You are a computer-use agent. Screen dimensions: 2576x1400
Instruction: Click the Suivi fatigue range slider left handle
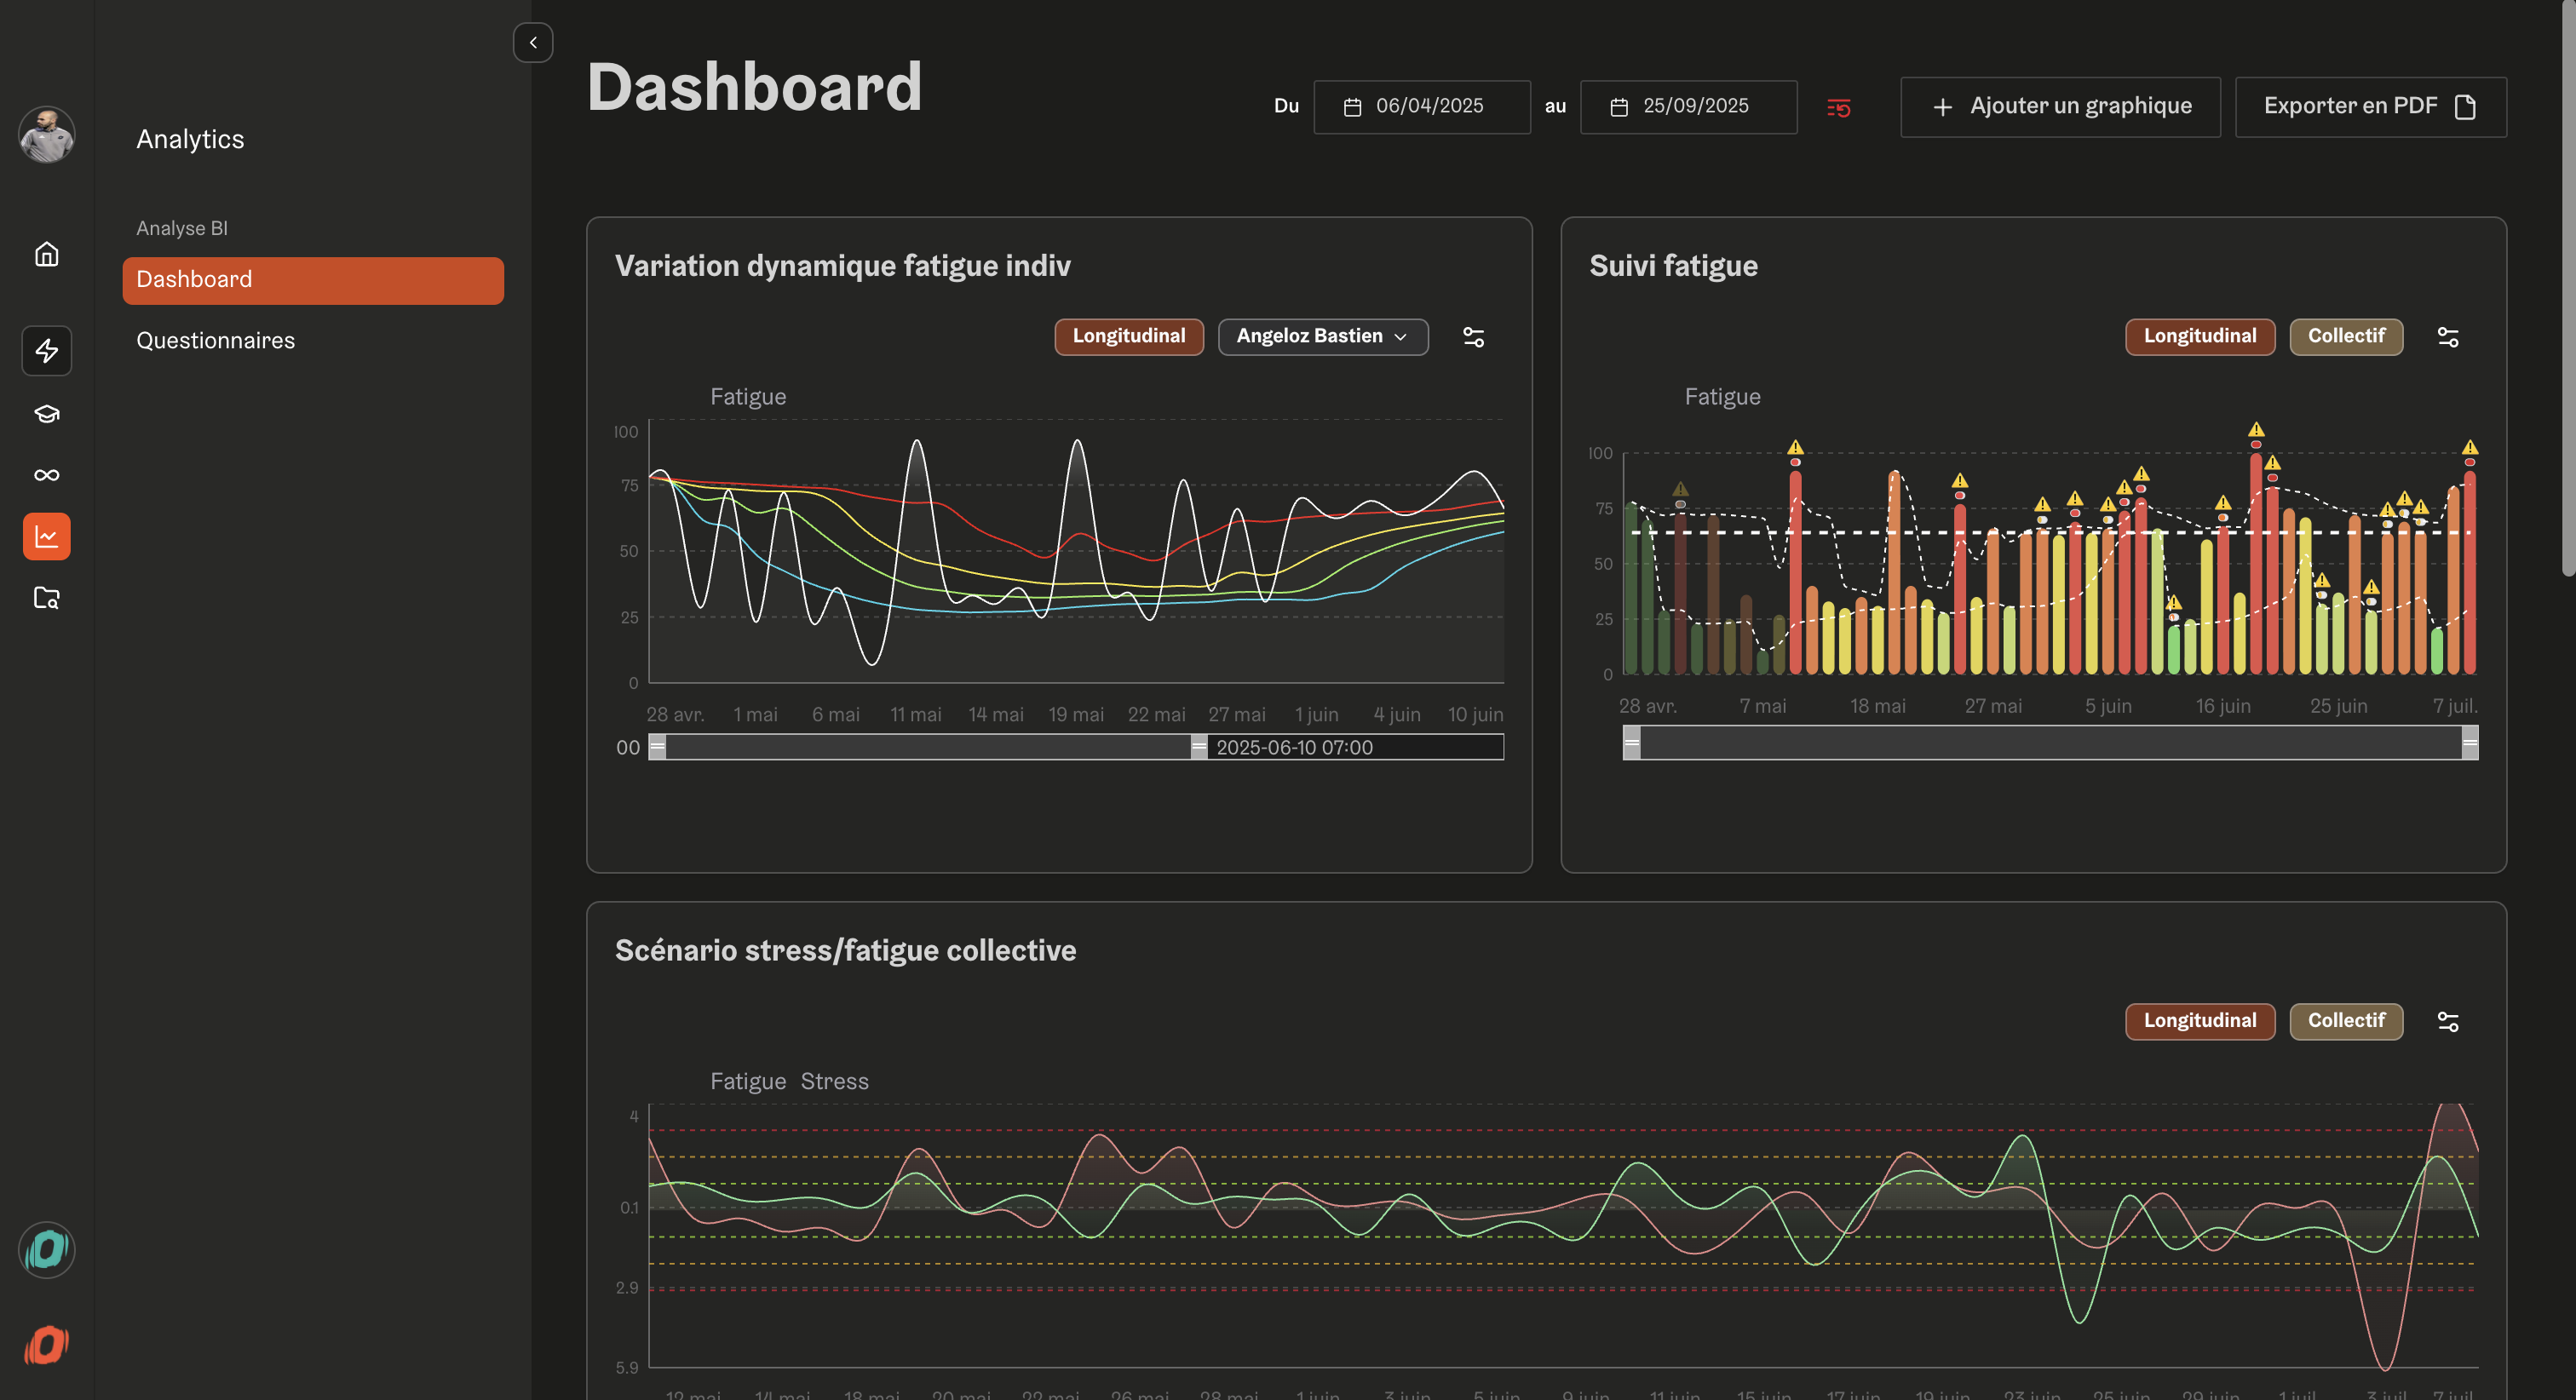(x=1631, y=743)
